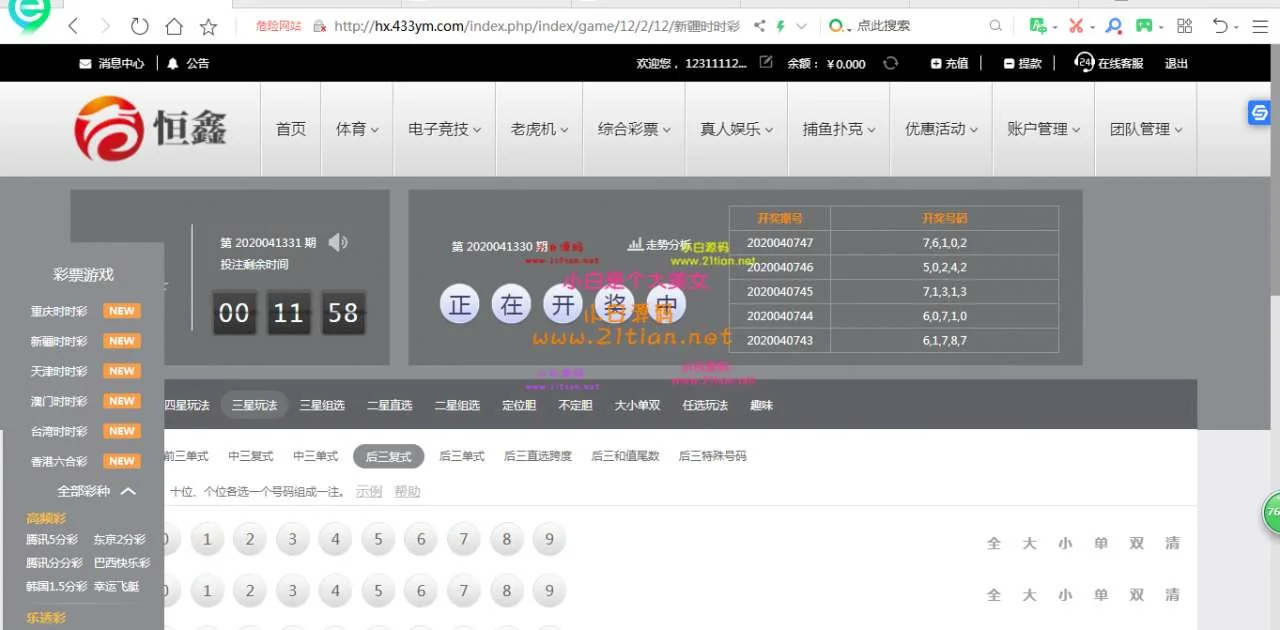This screenshot has height=630, width=1280.
Task: Select the 后三复式 play type
Action: point(388,456)
